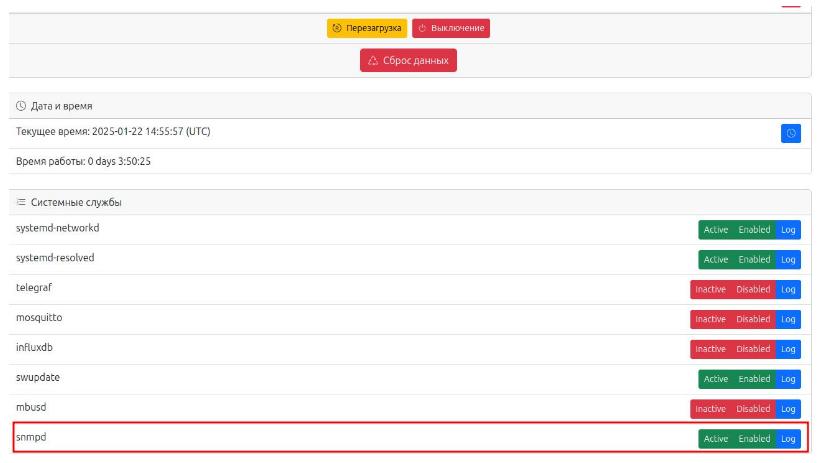This screenshot has width=823, height=463.
Task: Toggle telegraf Inactive status button
Action: point(710,290)
